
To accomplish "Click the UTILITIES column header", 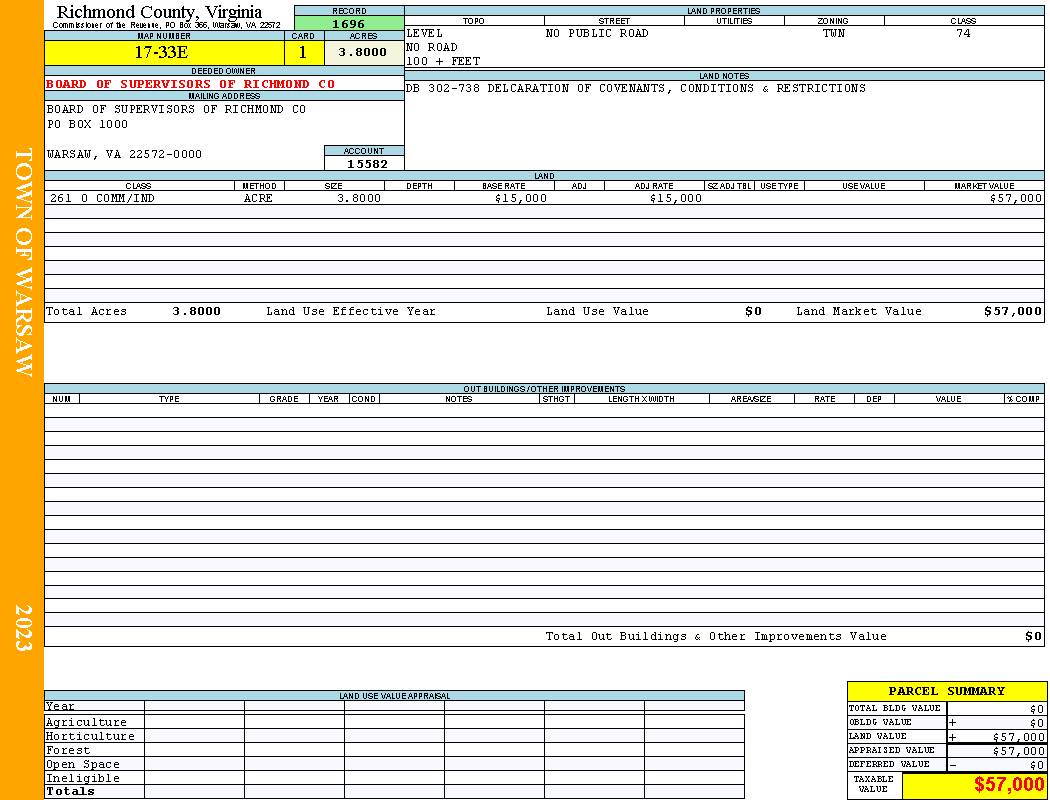I will (x=734, y=21).
